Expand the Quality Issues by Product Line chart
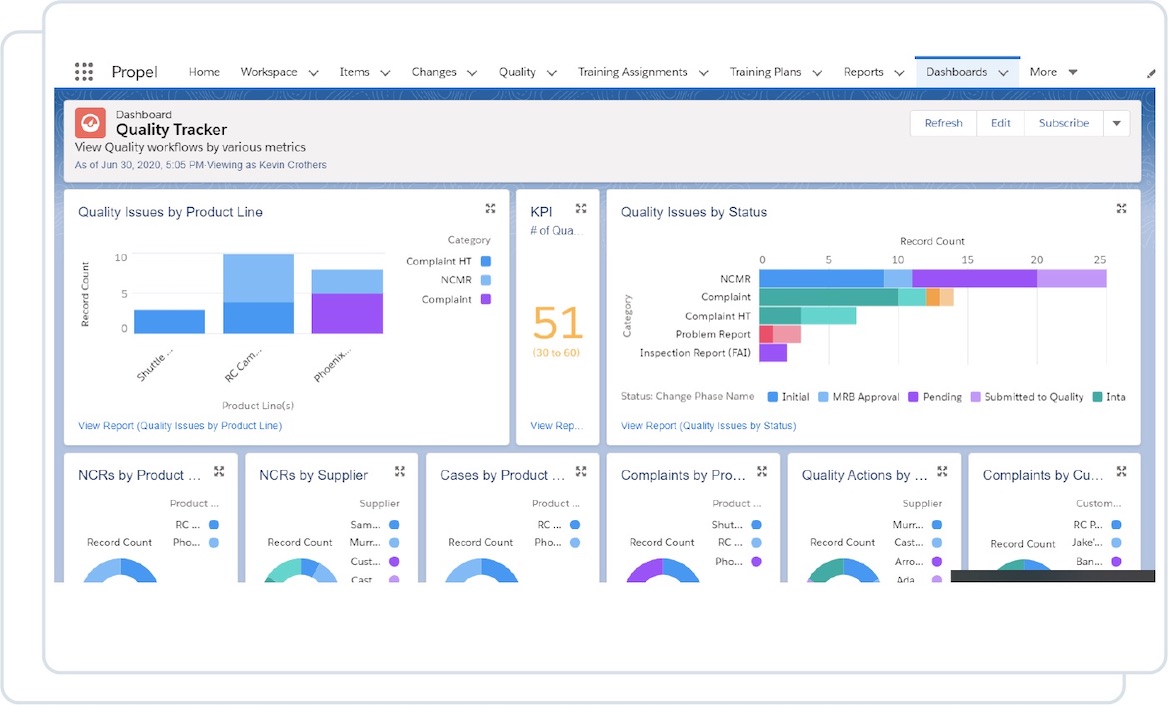This screenshot has height=705, width=1168. [490, 209]
